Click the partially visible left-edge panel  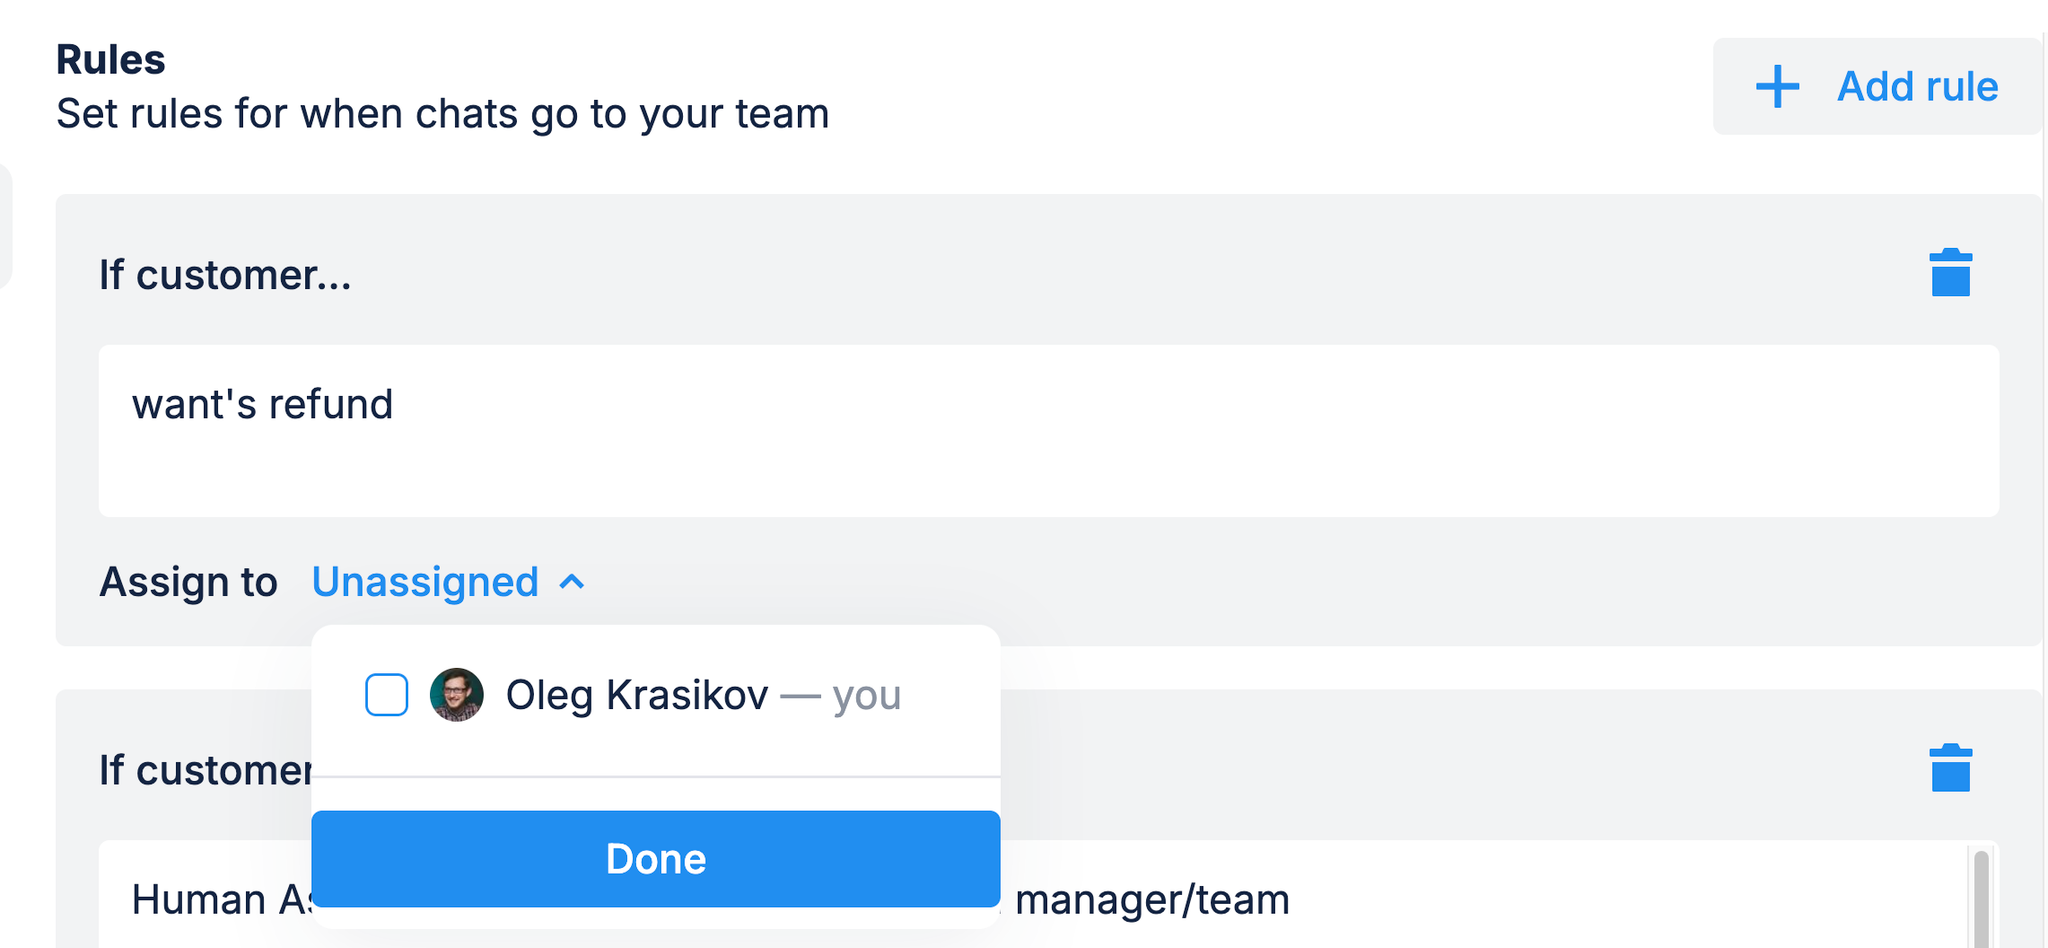[5, 225]
